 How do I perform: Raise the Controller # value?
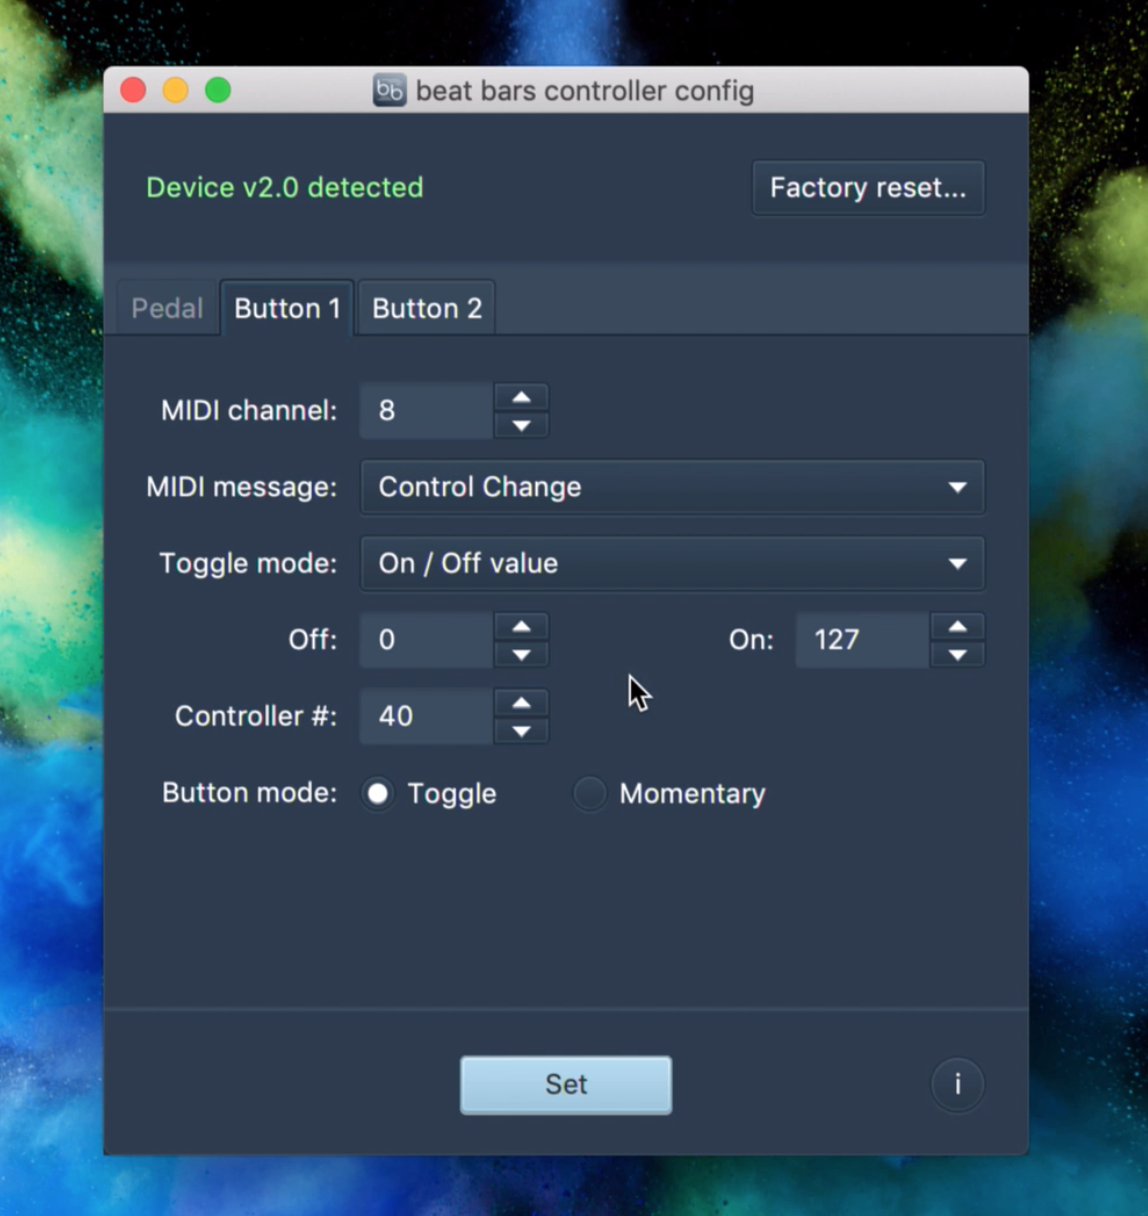click(x=521, y=702)
